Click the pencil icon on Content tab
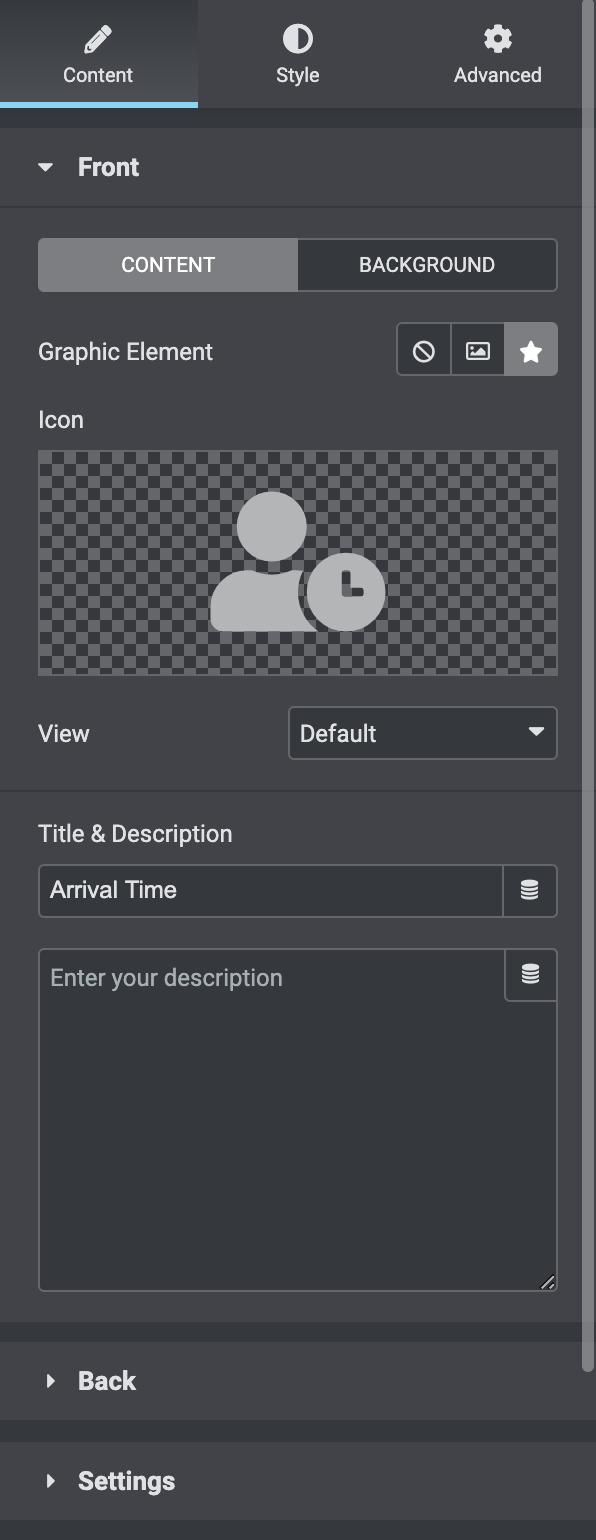 (x=98, y=39)
